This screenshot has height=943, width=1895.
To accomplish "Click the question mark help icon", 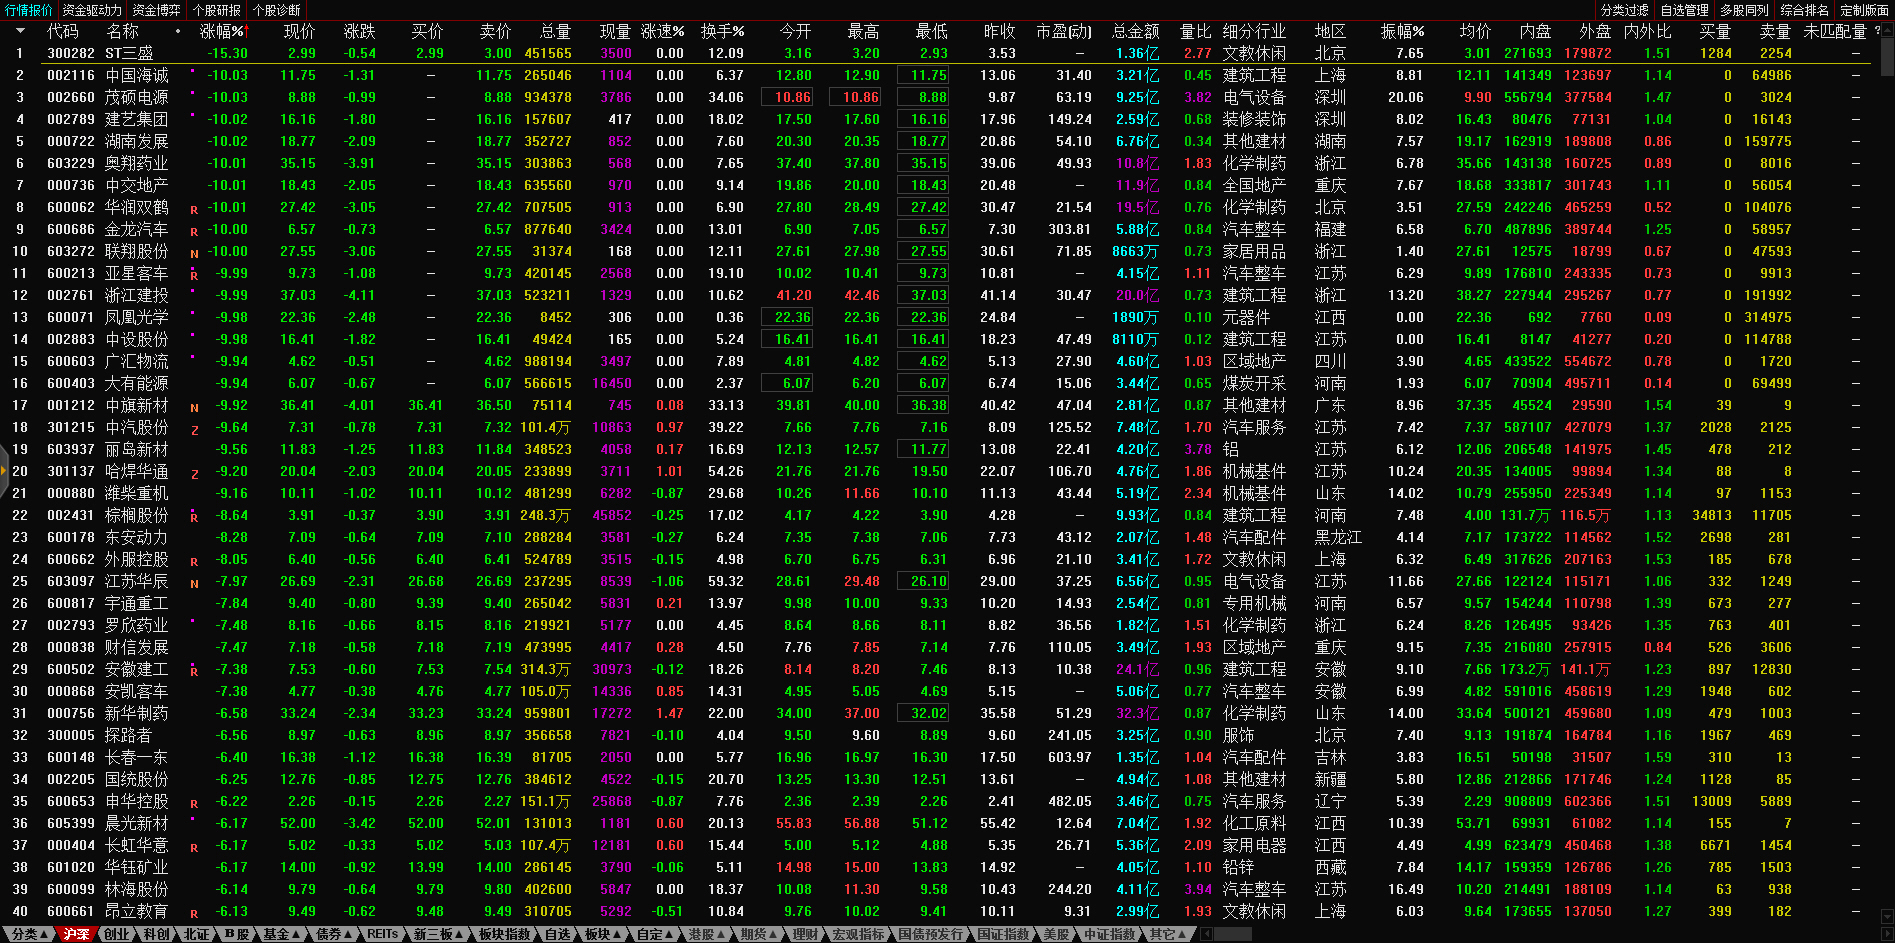I will tap(1877, 31).
